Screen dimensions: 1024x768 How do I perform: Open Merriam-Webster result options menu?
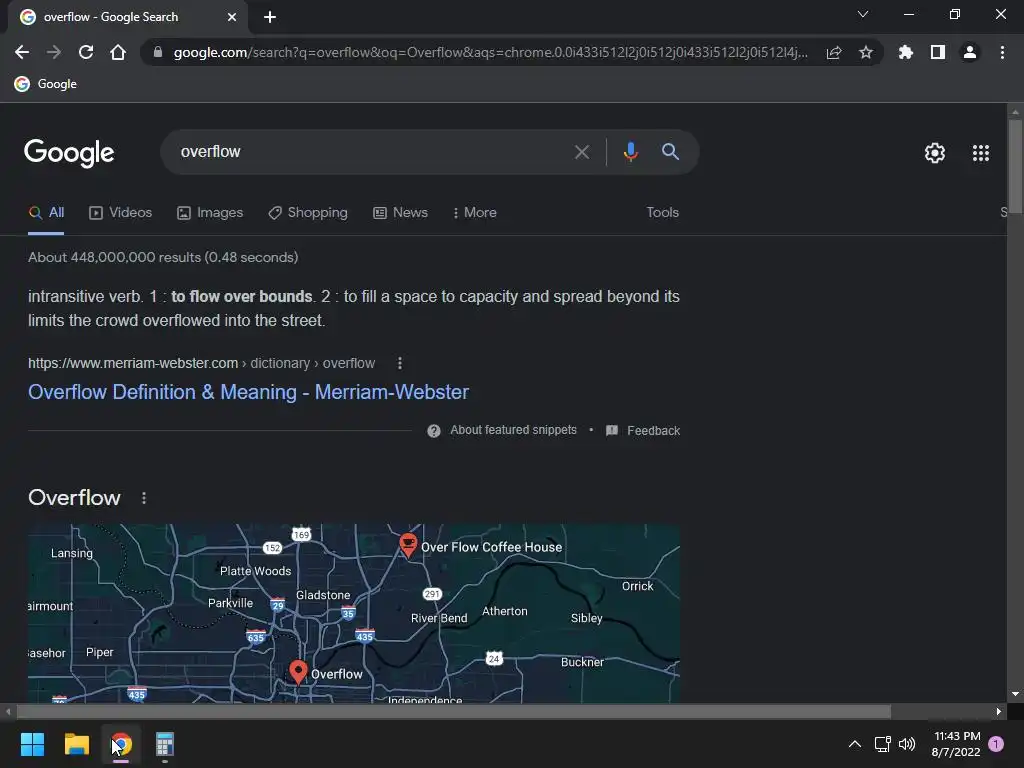tap(400, 363)
